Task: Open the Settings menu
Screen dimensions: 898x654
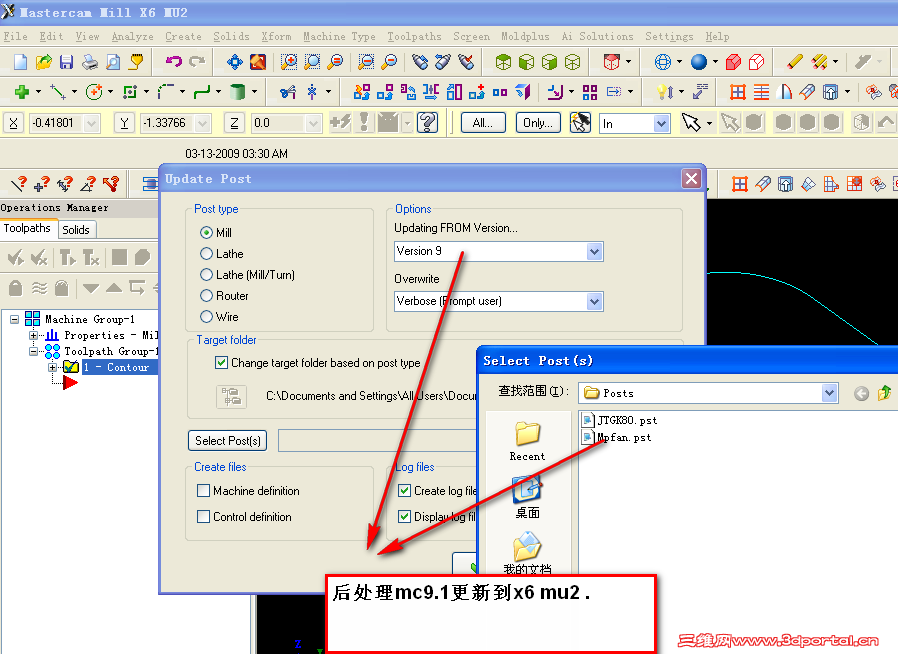Action: (x=669, y=36)
